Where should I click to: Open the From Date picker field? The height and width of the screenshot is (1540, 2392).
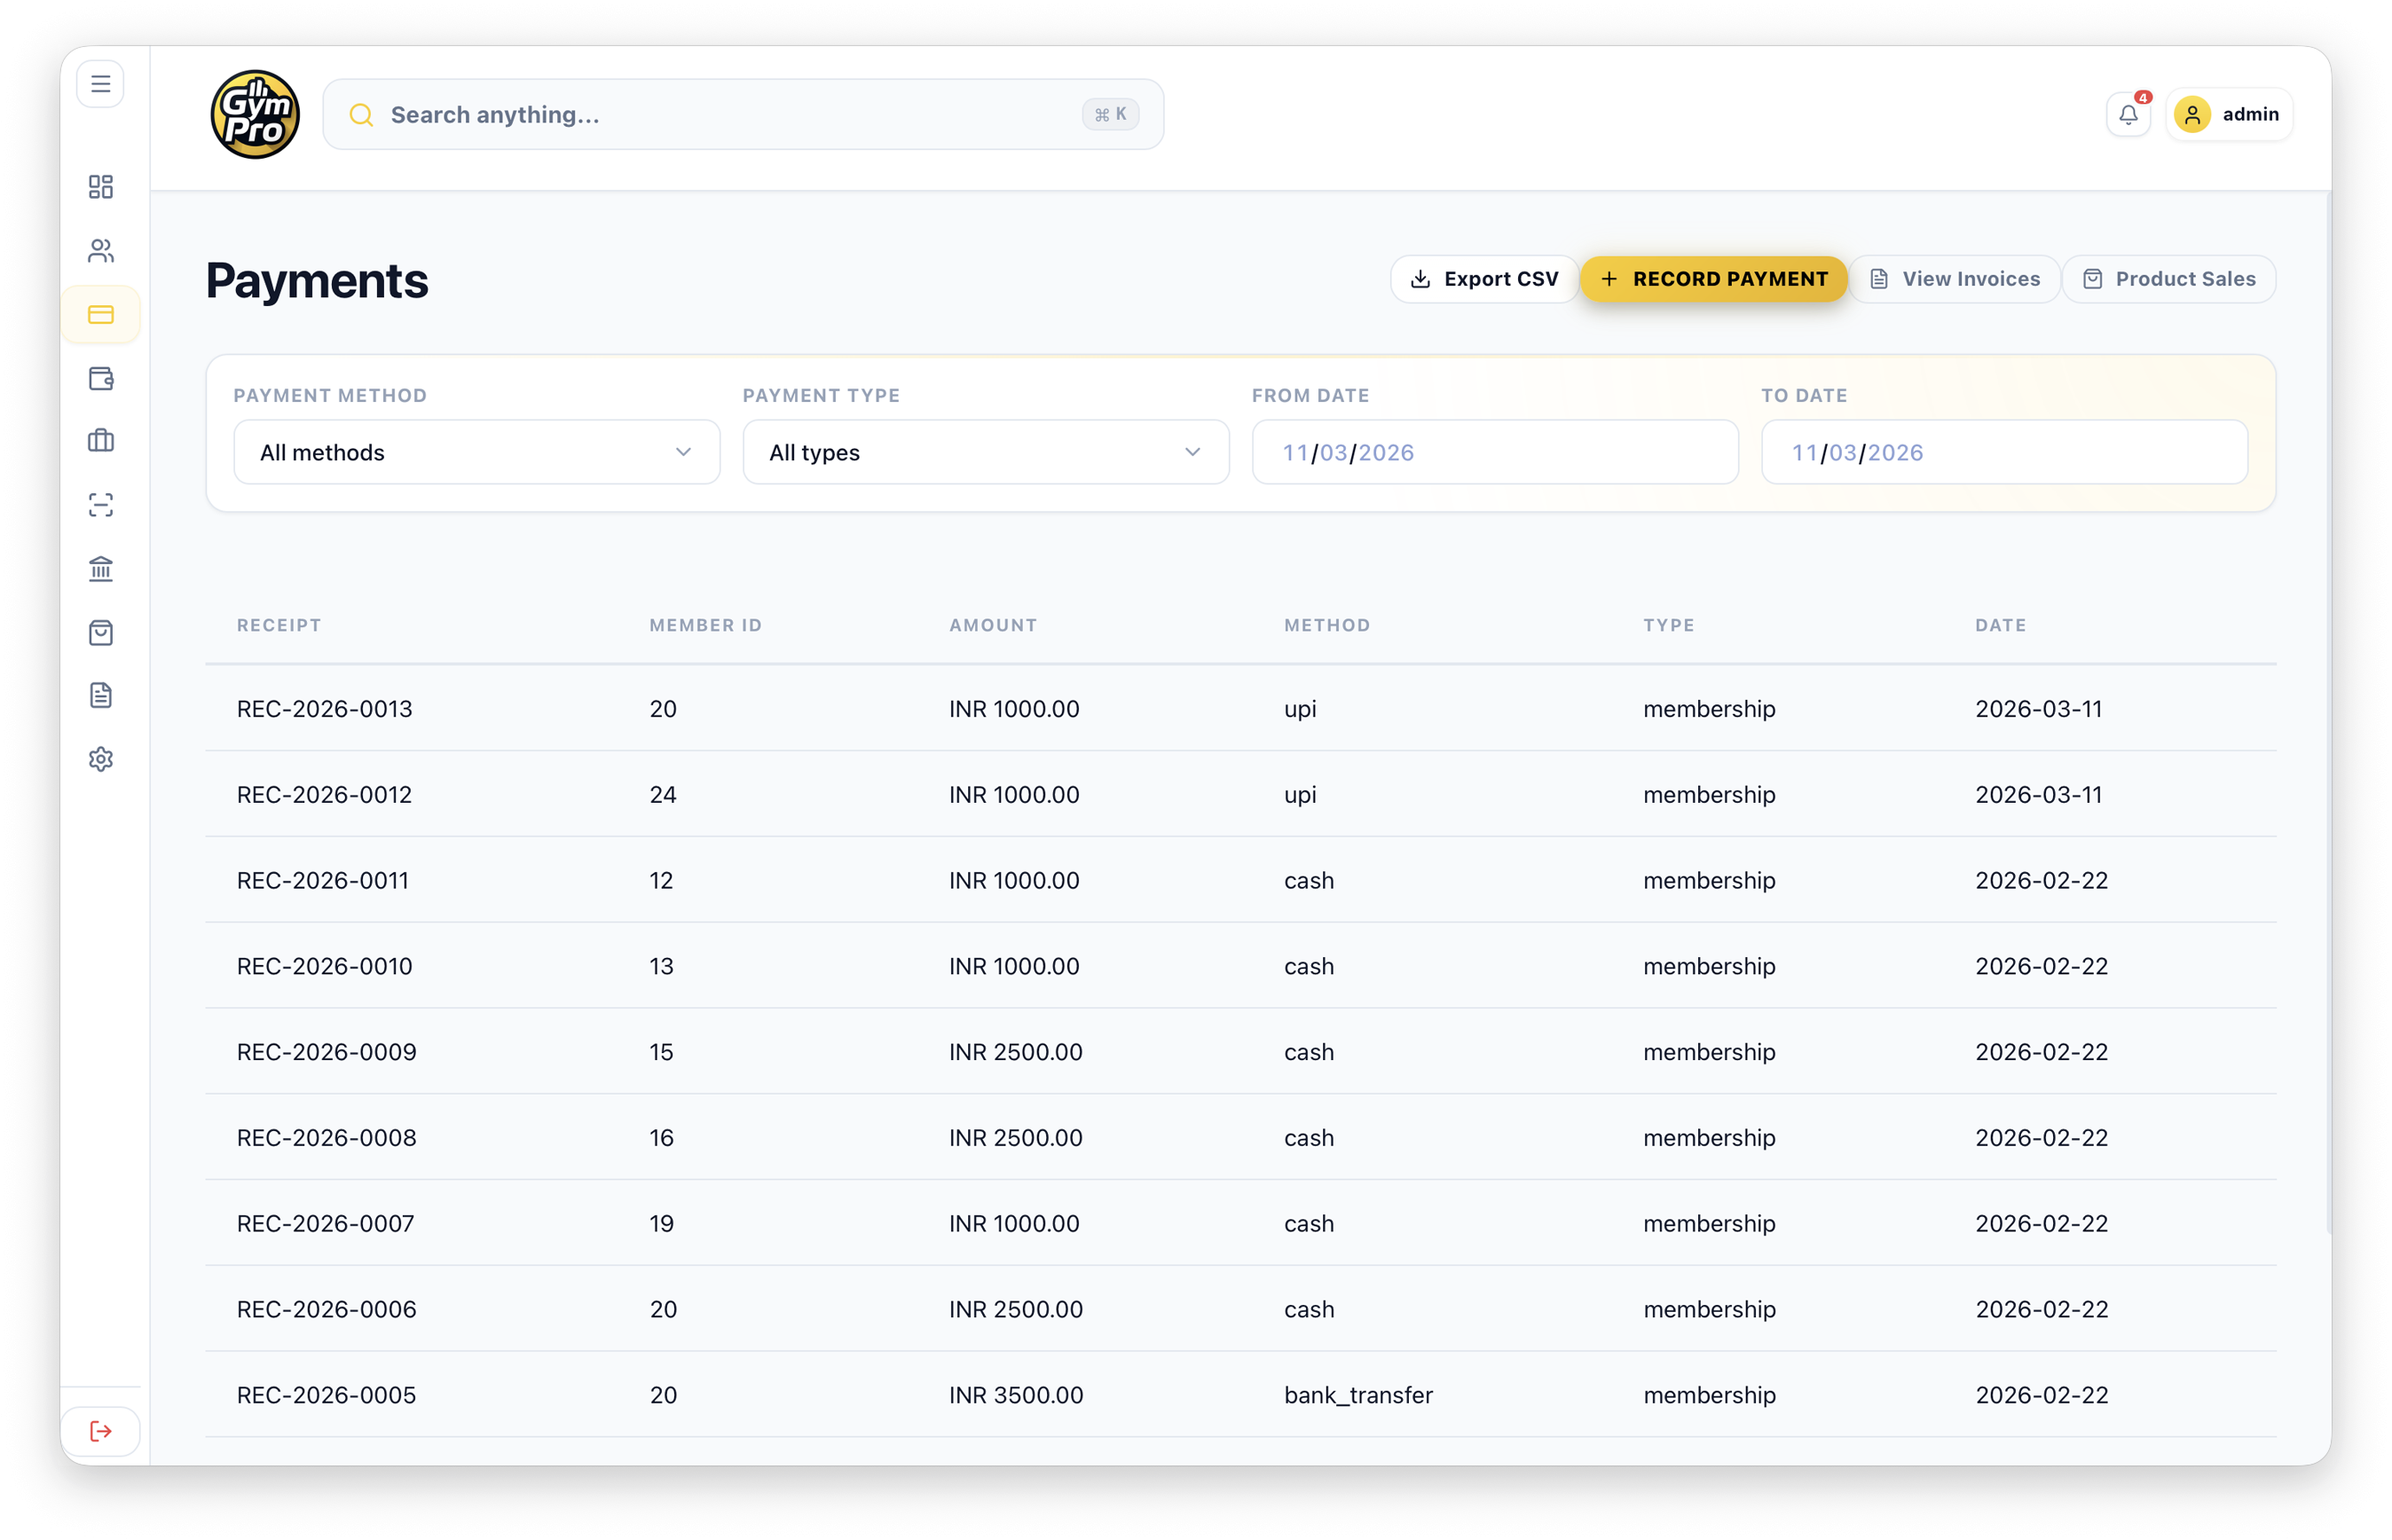tap(1494, 452)
